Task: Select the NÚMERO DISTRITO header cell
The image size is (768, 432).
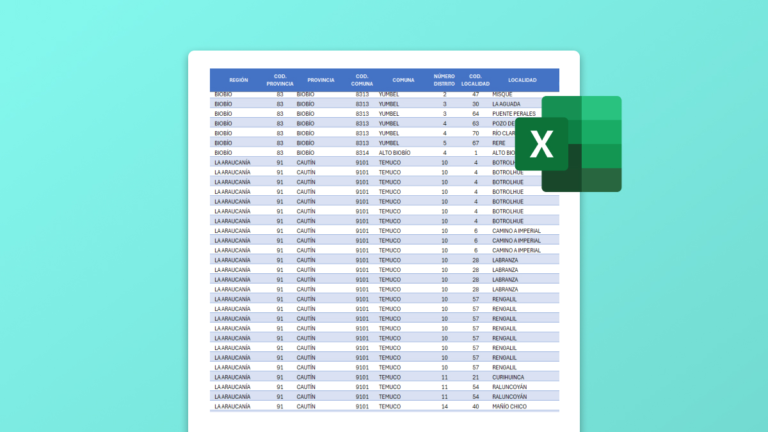Action: pyautogui.click(x=444, y=79)
